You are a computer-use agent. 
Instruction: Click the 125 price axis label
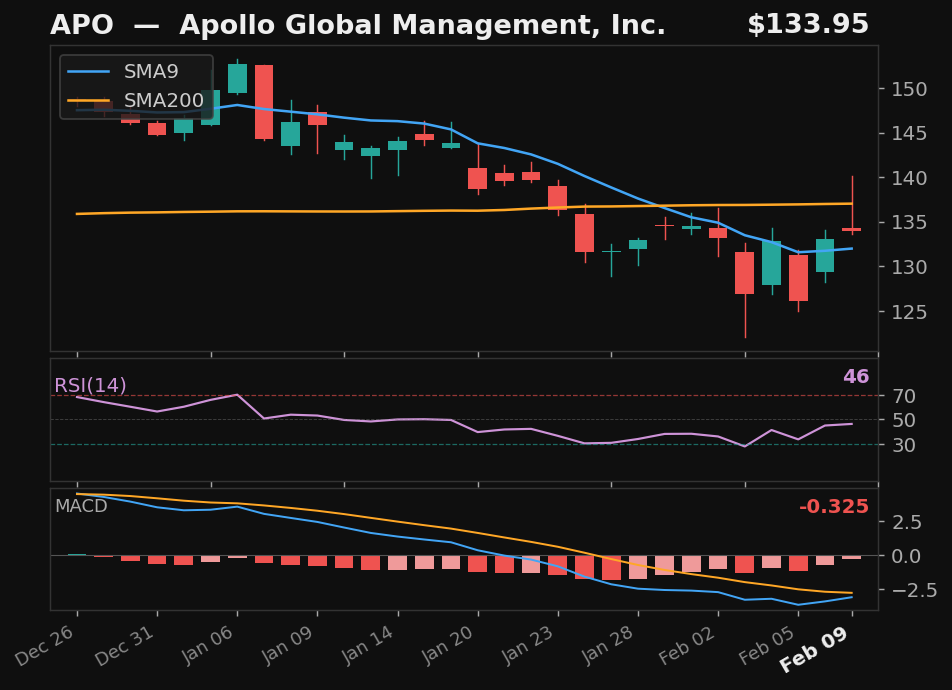tap(909, 312)
